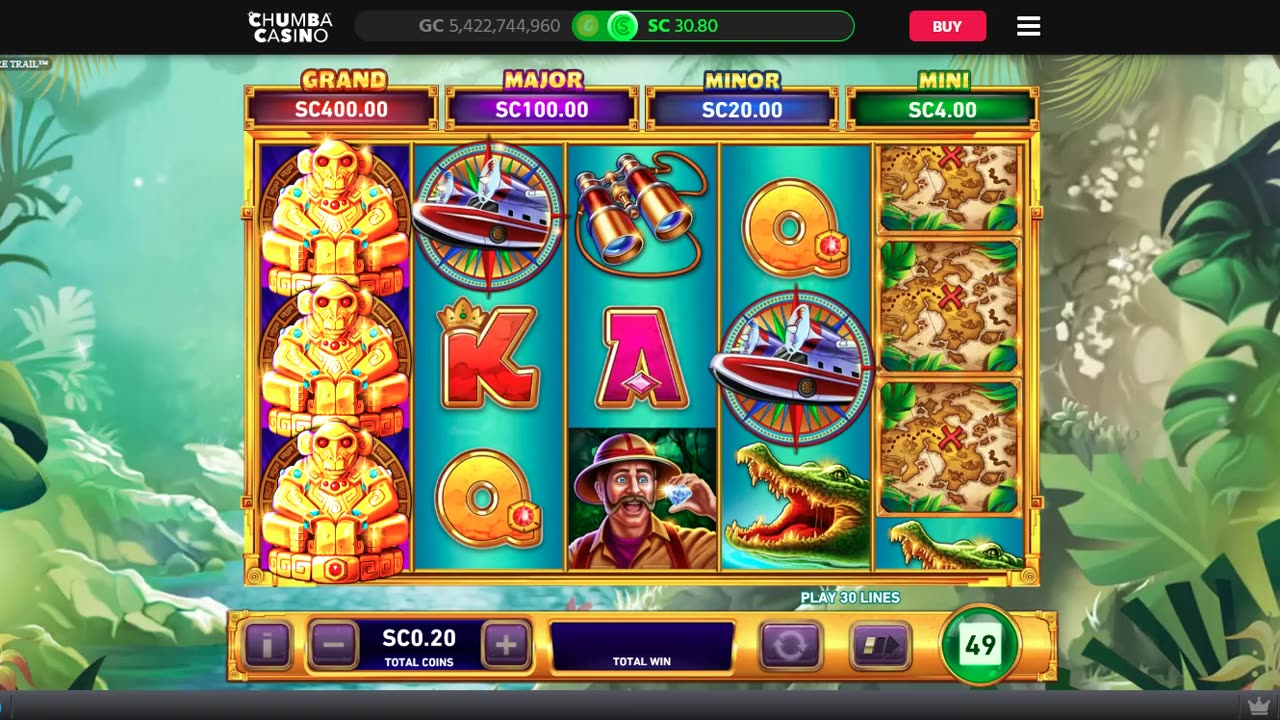1280x720 pixels.
Task: Click the explorer holding diamond symbol
Action: [x=642, y=498]
